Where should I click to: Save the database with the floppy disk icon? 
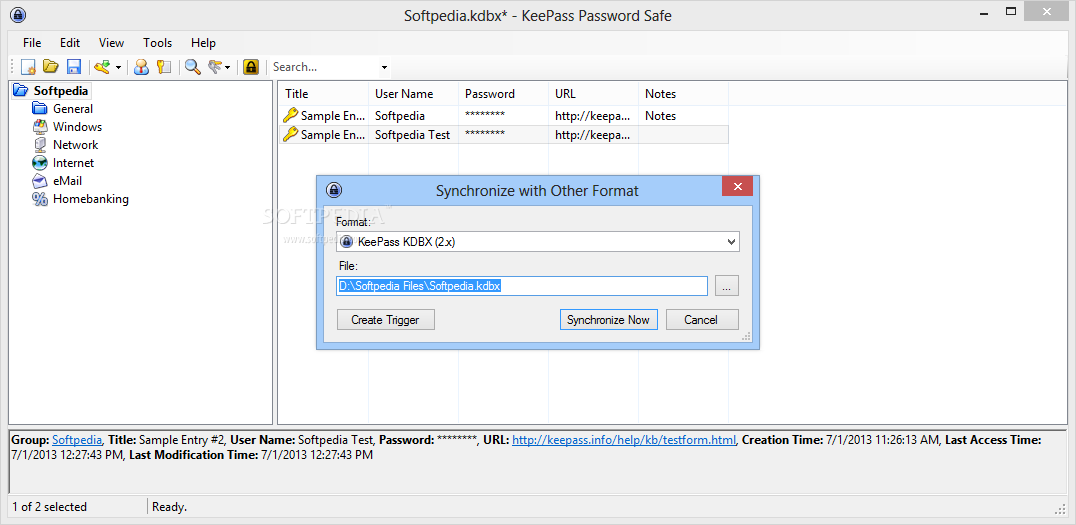point(73,67)
